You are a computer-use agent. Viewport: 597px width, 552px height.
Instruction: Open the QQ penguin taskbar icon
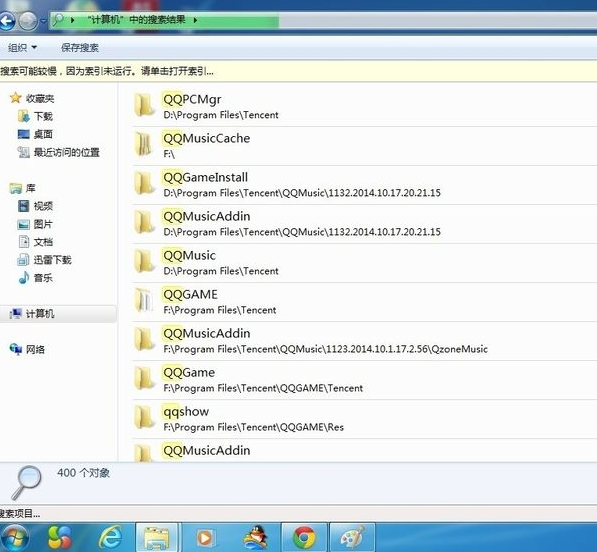coord(255,537)
